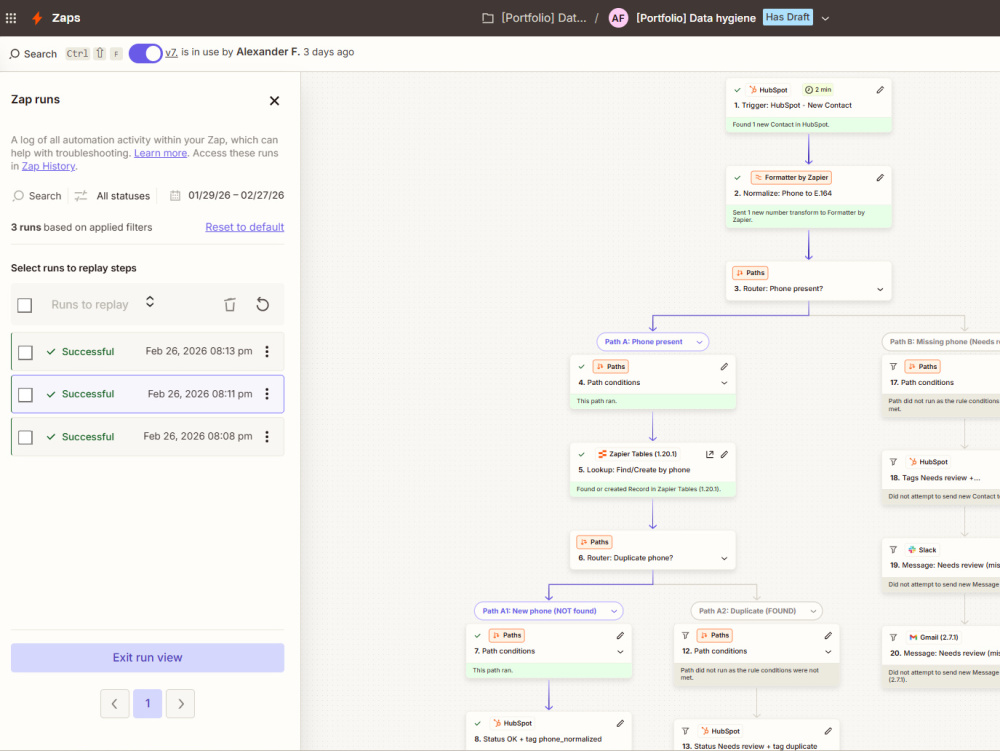Click Zapier Tables badge on step 5
This screenshot has width=1000, height=751.
[636, 454]
